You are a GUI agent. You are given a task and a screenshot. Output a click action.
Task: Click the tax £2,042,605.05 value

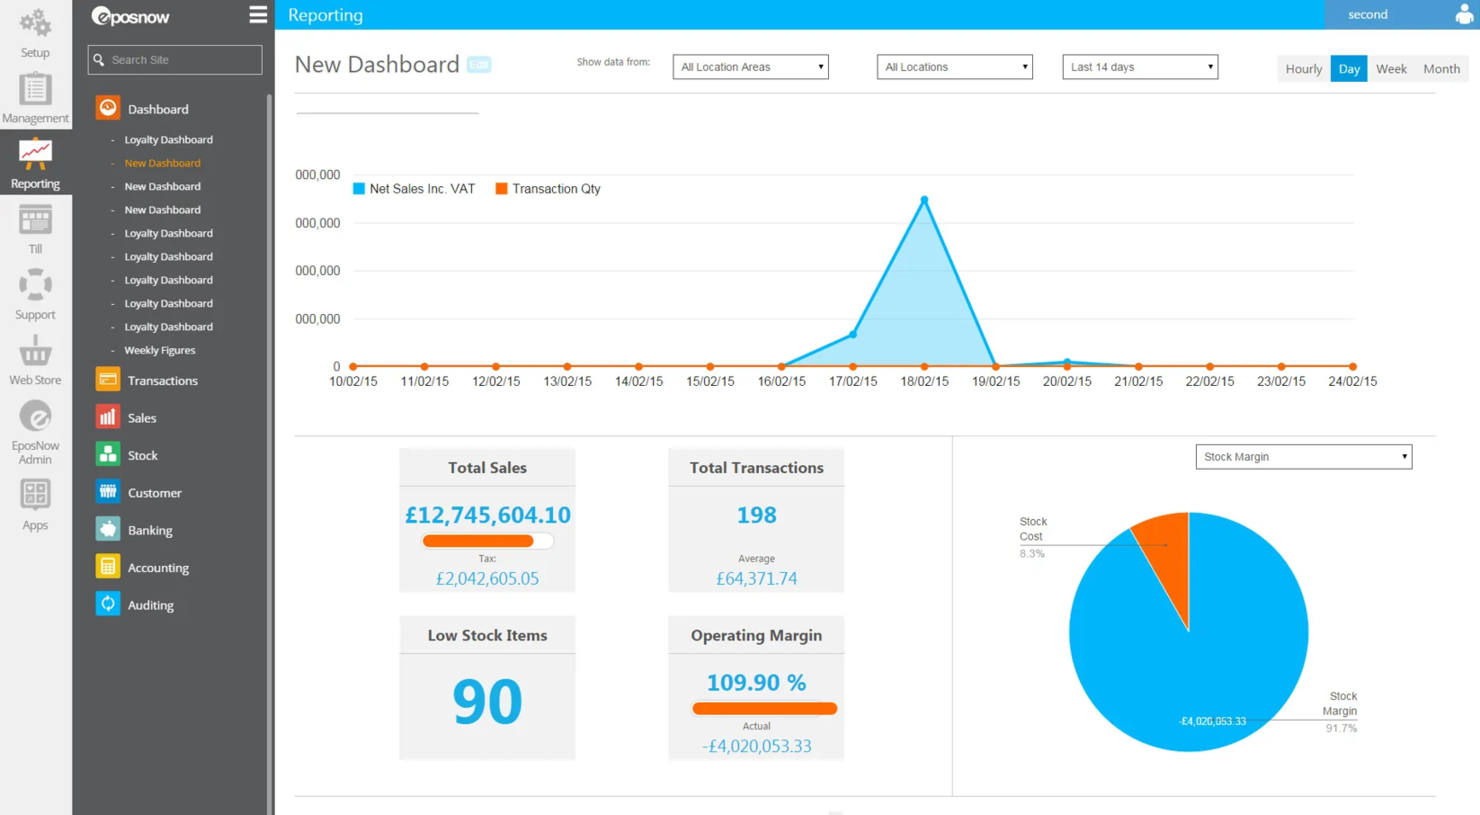click(x=487, y=579)
